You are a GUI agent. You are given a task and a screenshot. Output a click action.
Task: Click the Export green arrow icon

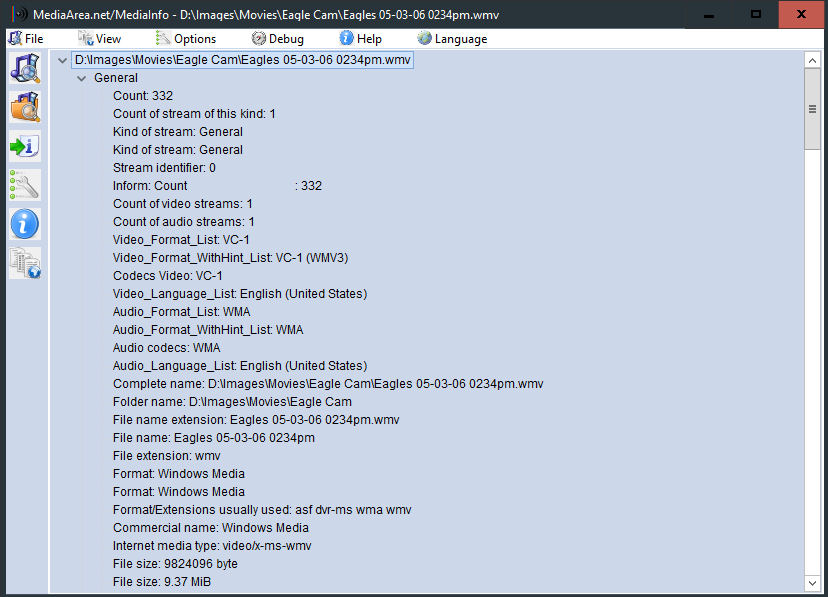click(x=25, y=146)
